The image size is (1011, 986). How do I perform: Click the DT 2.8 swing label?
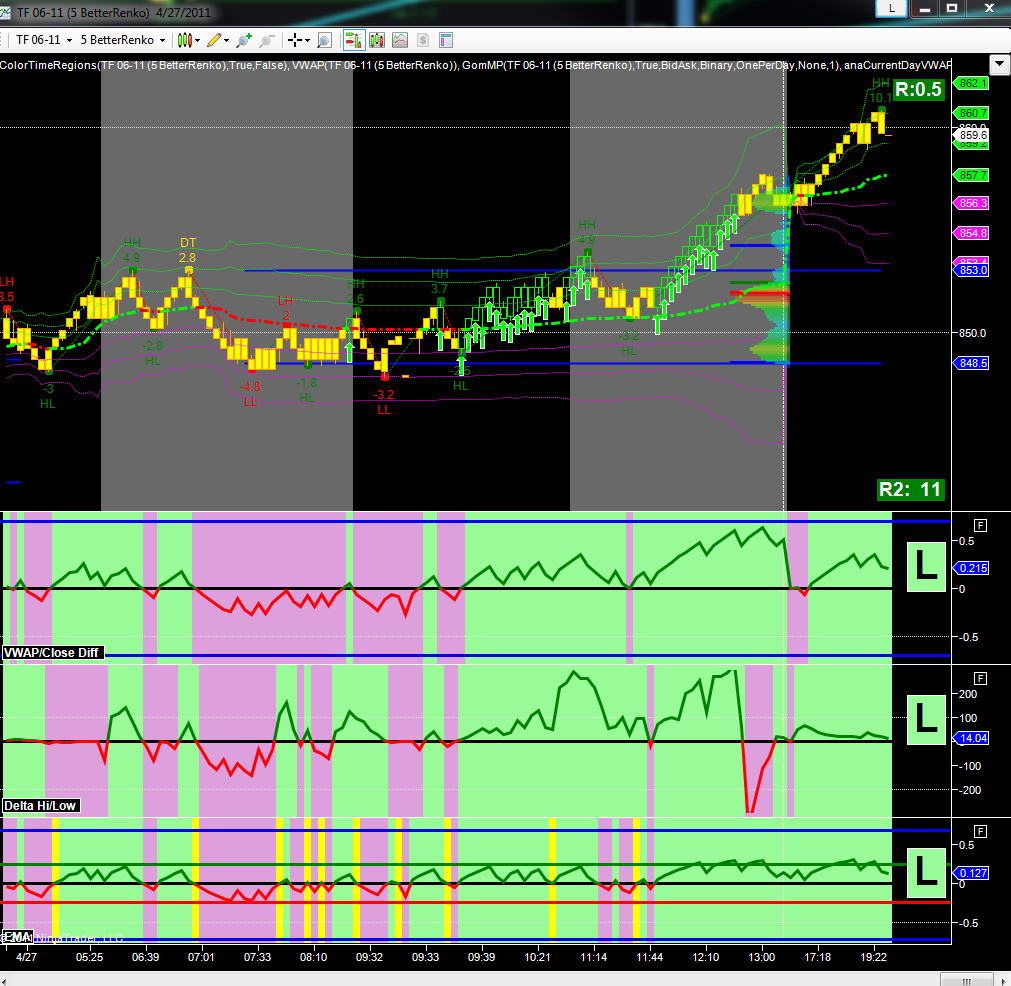click(x=188, y=250)
